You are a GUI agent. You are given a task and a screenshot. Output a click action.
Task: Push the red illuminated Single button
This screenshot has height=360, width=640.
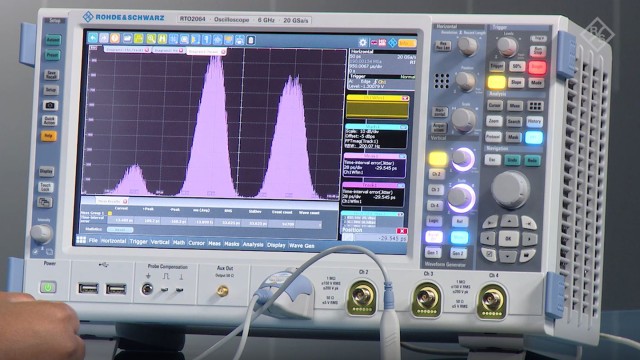click(537, 67)
